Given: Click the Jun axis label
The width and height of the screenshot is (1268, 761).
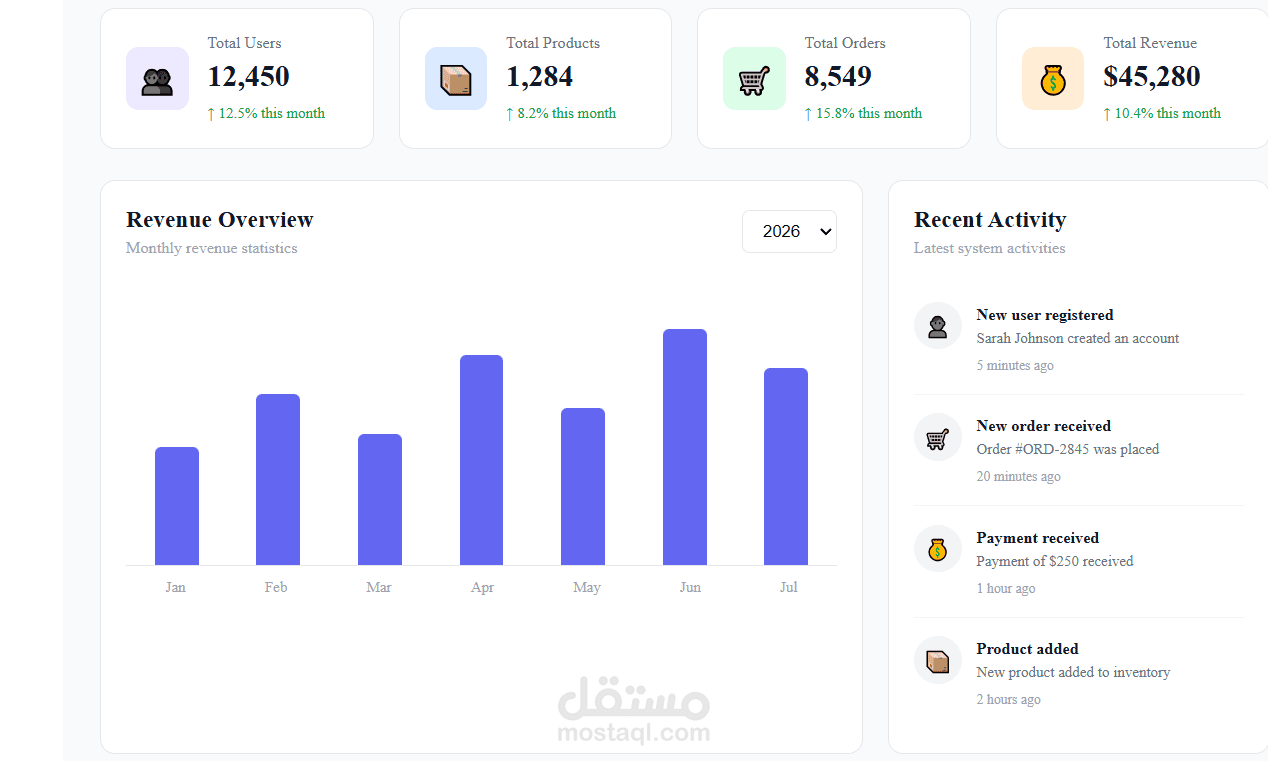Looking at the screenshot, I should (x=690, y=587).
